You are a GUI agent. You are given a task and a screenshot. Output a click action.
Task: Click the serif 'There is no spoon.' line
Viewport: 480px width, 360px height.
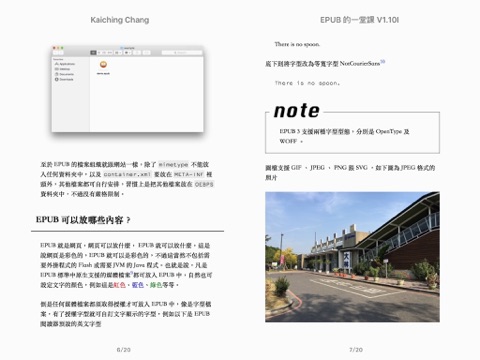[297, 44]
